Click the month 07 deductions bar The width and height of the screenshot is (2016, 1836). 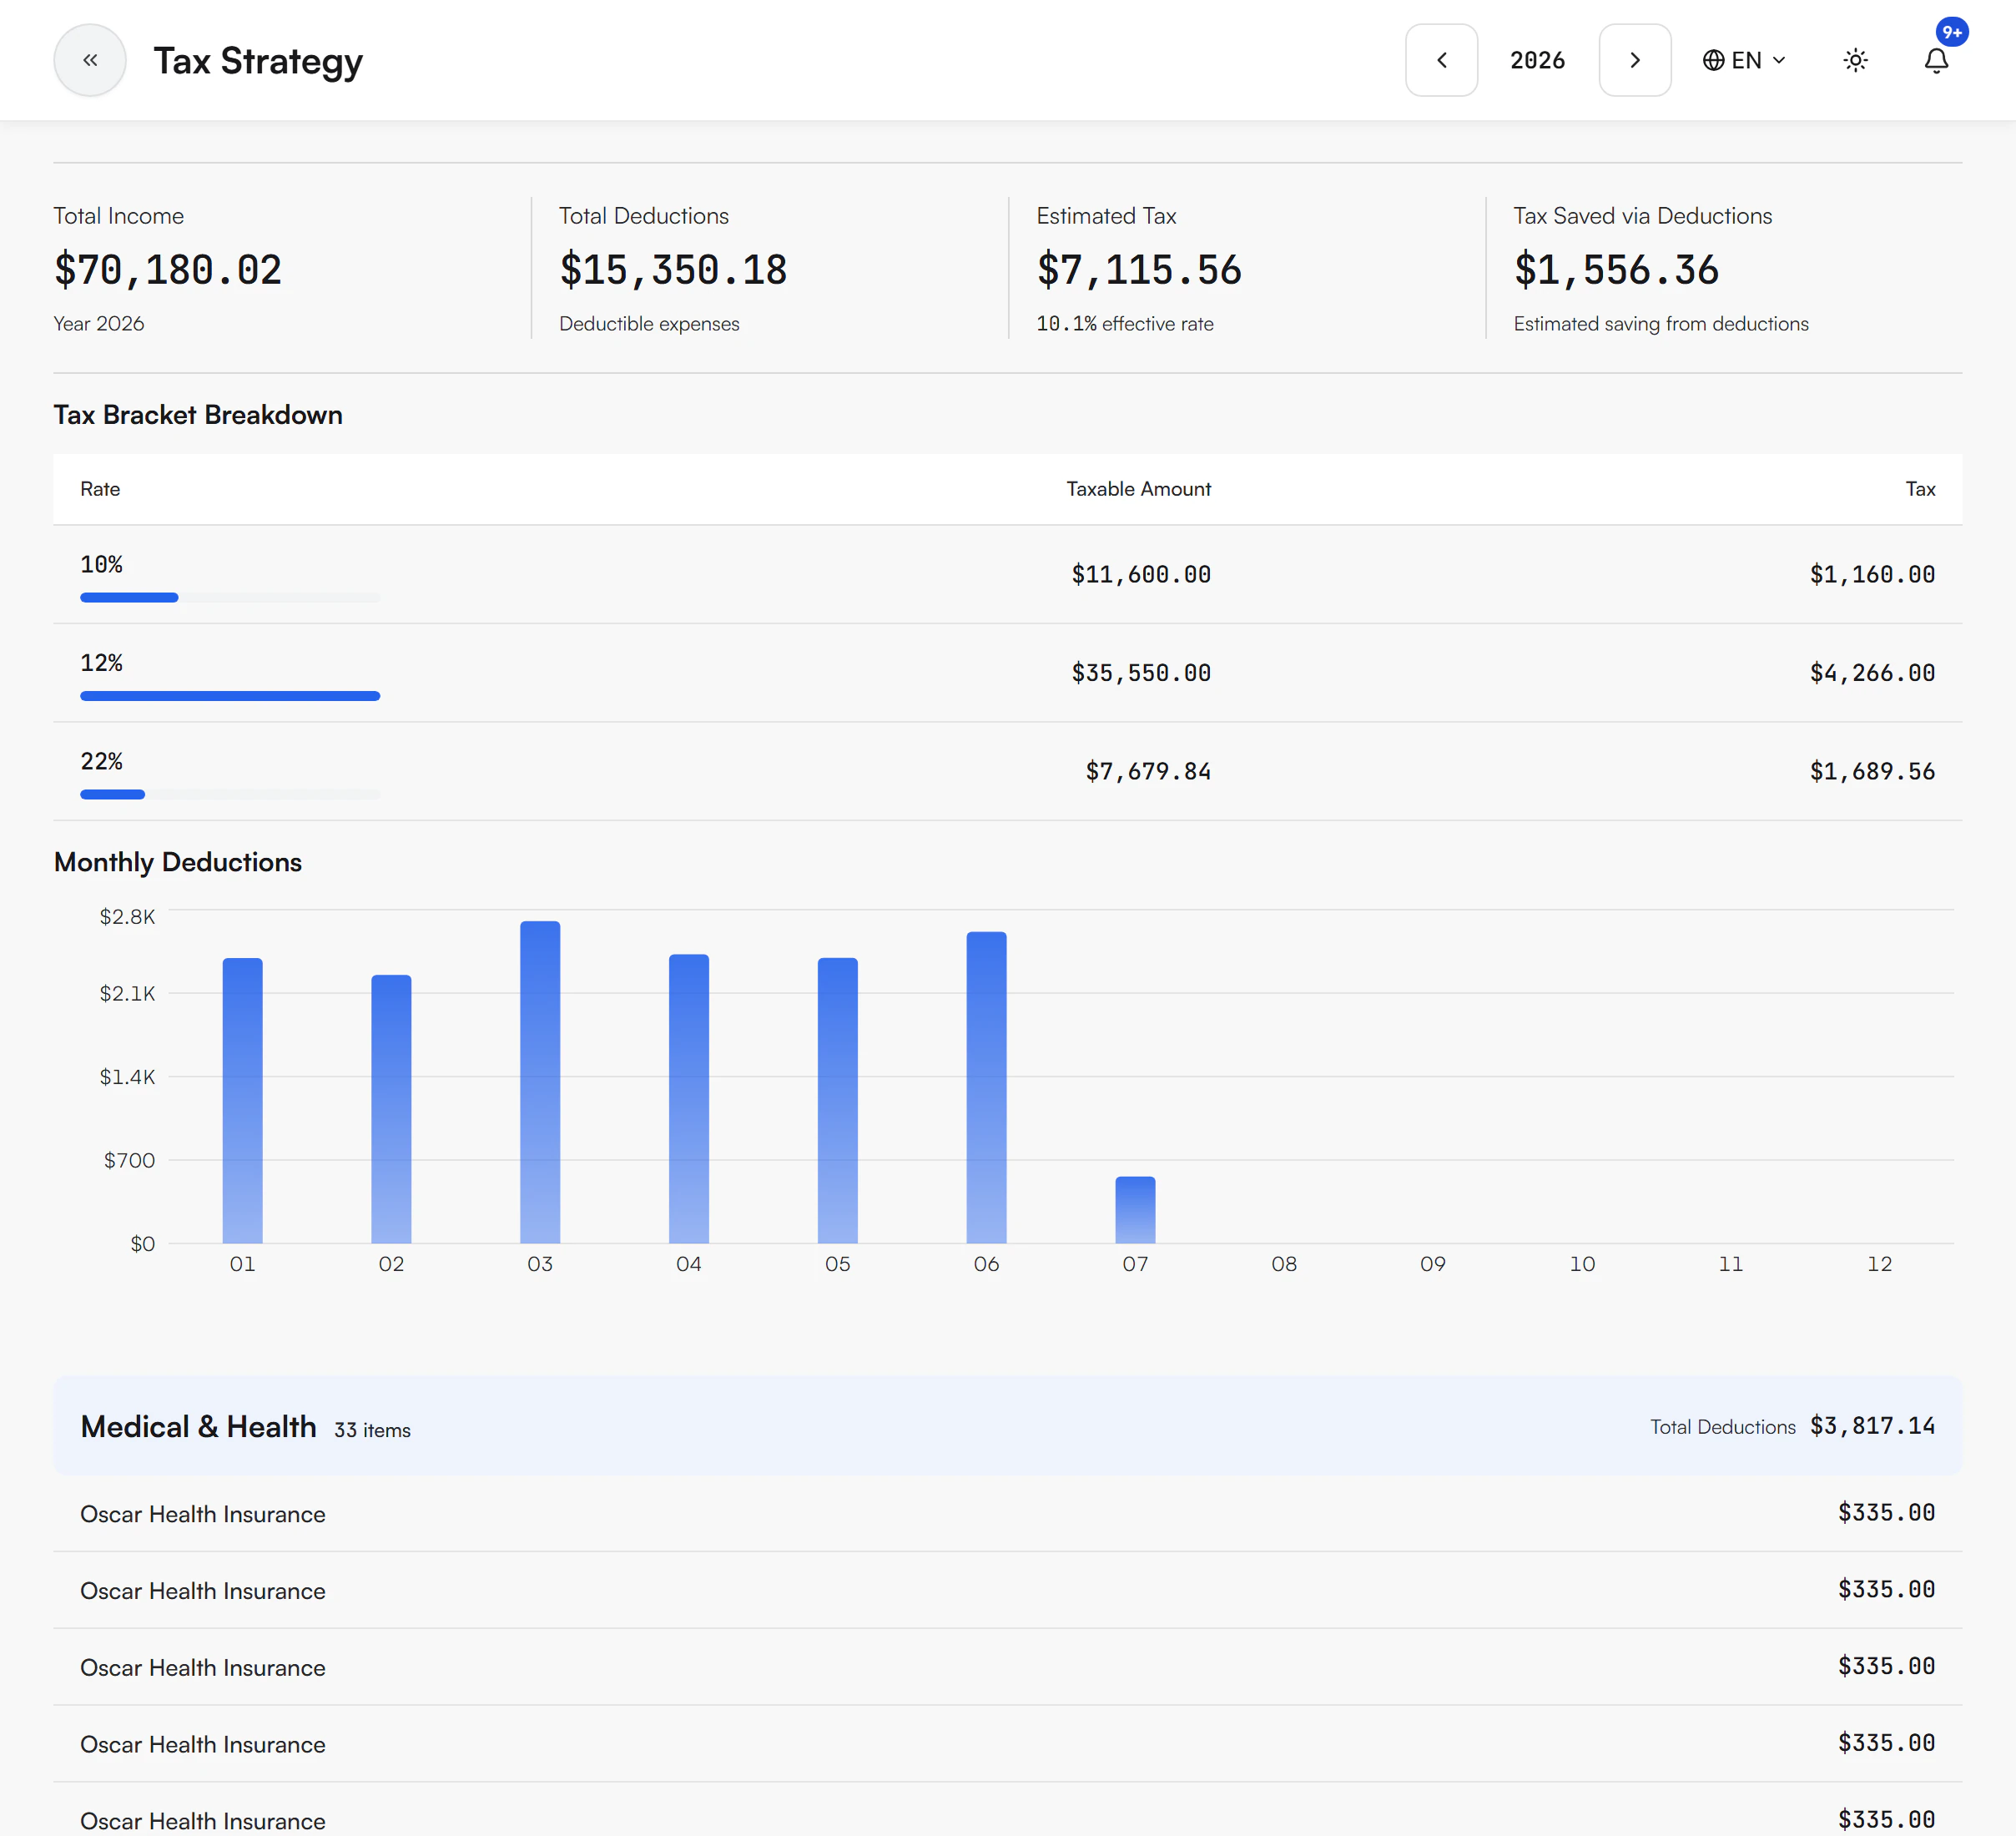pos(1135,1210)
